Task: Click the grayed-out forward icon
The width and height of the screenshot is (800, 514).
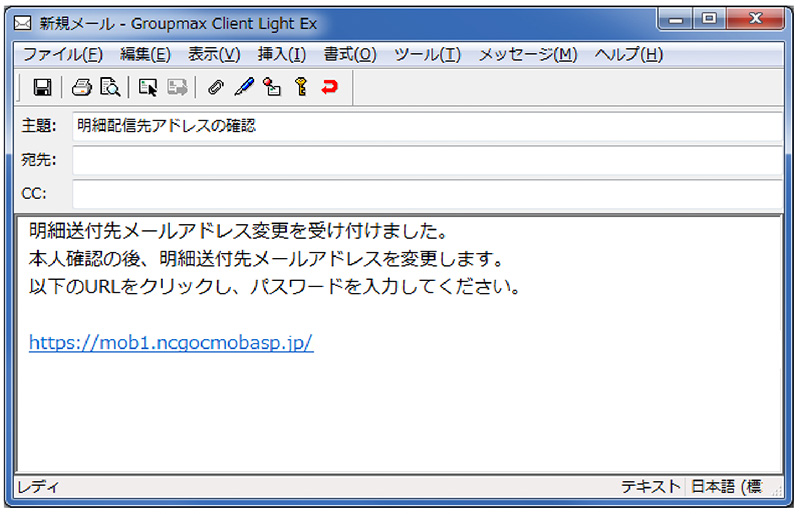Action: (x=177, y=87)
